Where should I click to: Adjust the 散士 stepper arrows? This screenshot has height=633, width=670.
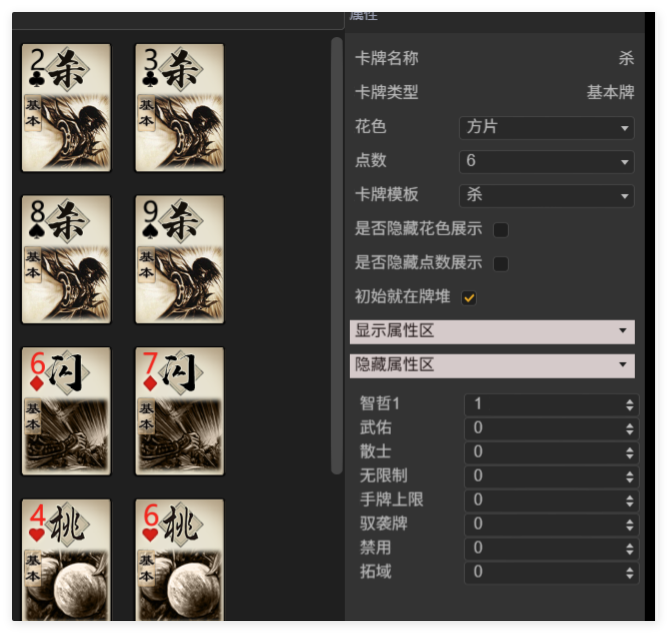(629, 453)
